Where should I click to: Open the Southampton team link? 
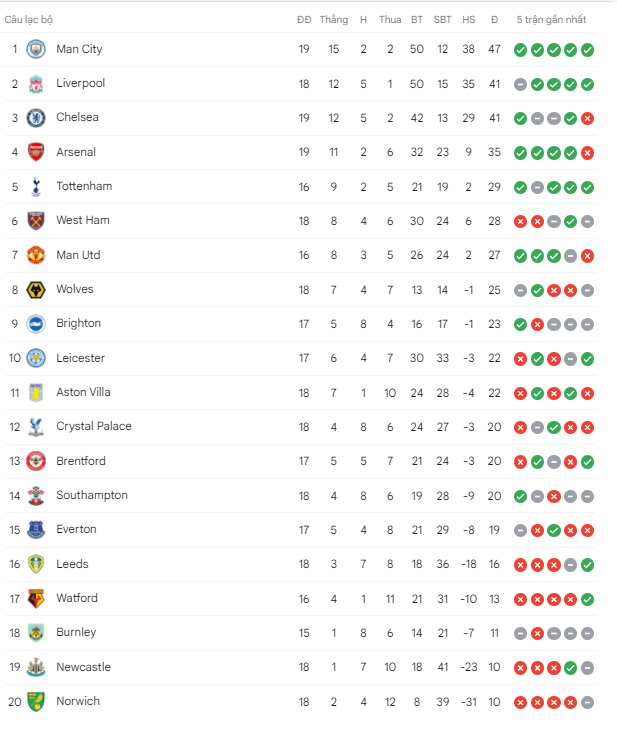pyautogui.click(x=92, y=495)
